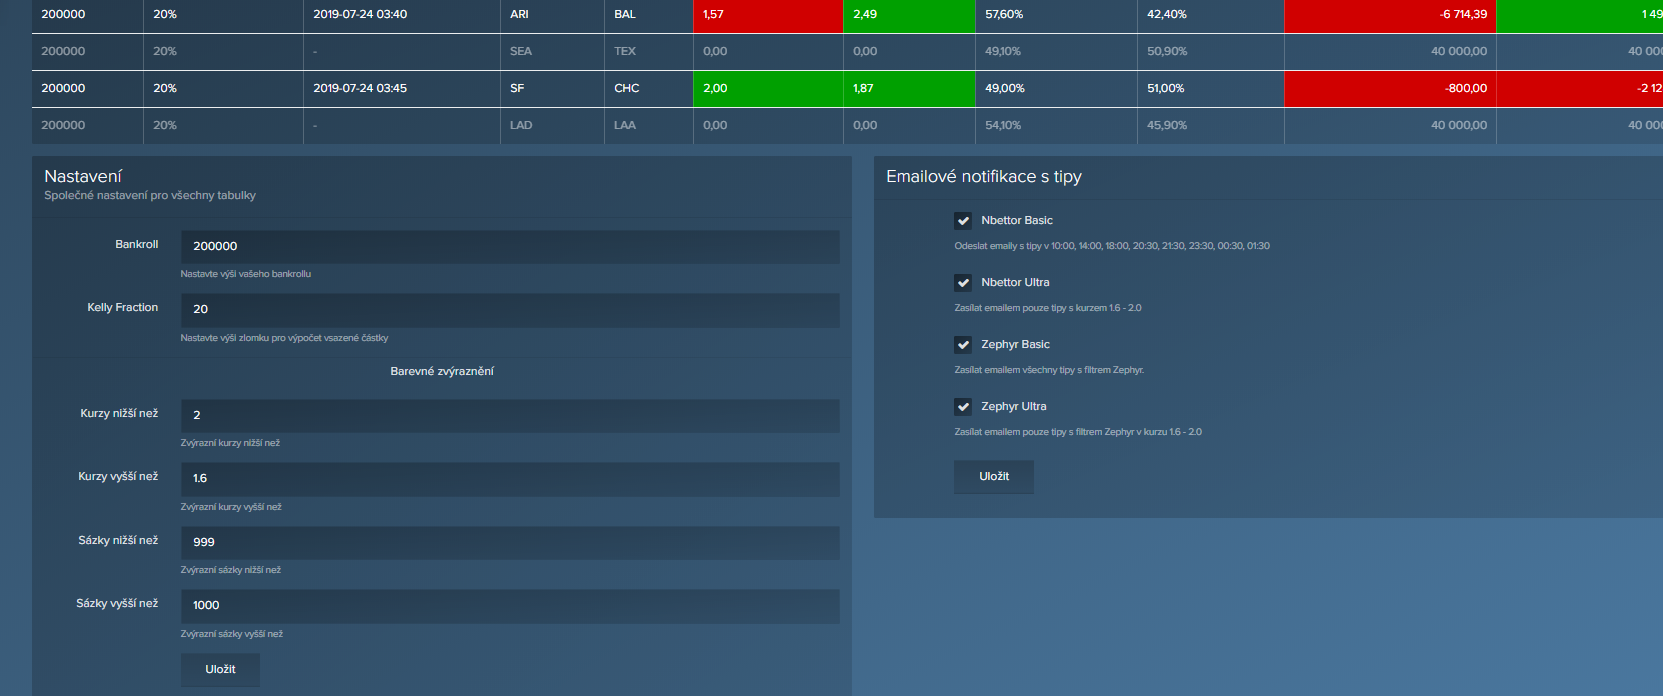Focus the Kelly Fraction input field
1663x696 pixels.
pos(509,310)
